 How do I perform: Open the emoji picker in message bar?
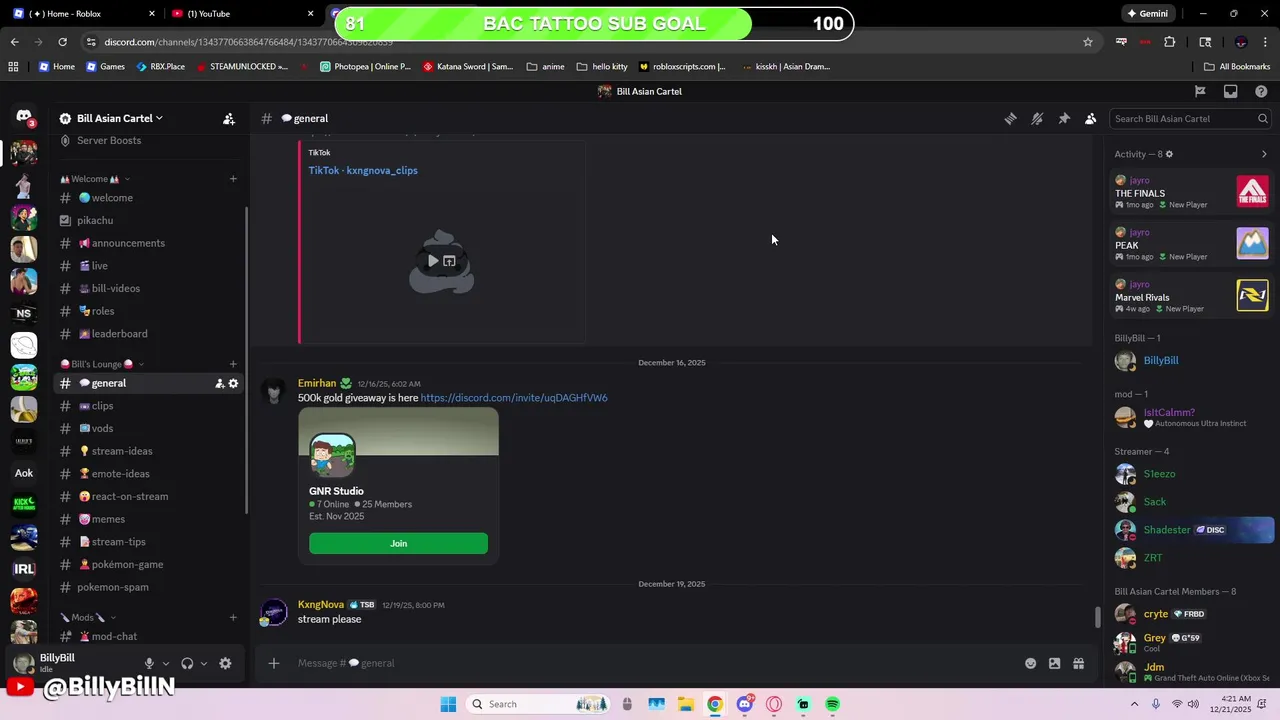tap(1030, 663)
